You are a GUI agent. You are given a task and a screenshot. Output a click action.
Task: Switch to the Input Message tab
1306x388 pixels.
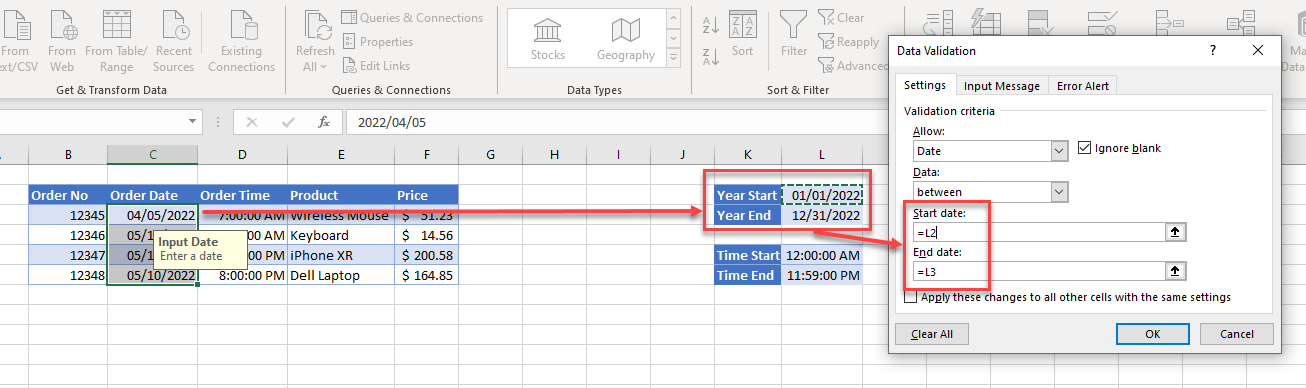pyautogui.click(x=1002, y=86)
